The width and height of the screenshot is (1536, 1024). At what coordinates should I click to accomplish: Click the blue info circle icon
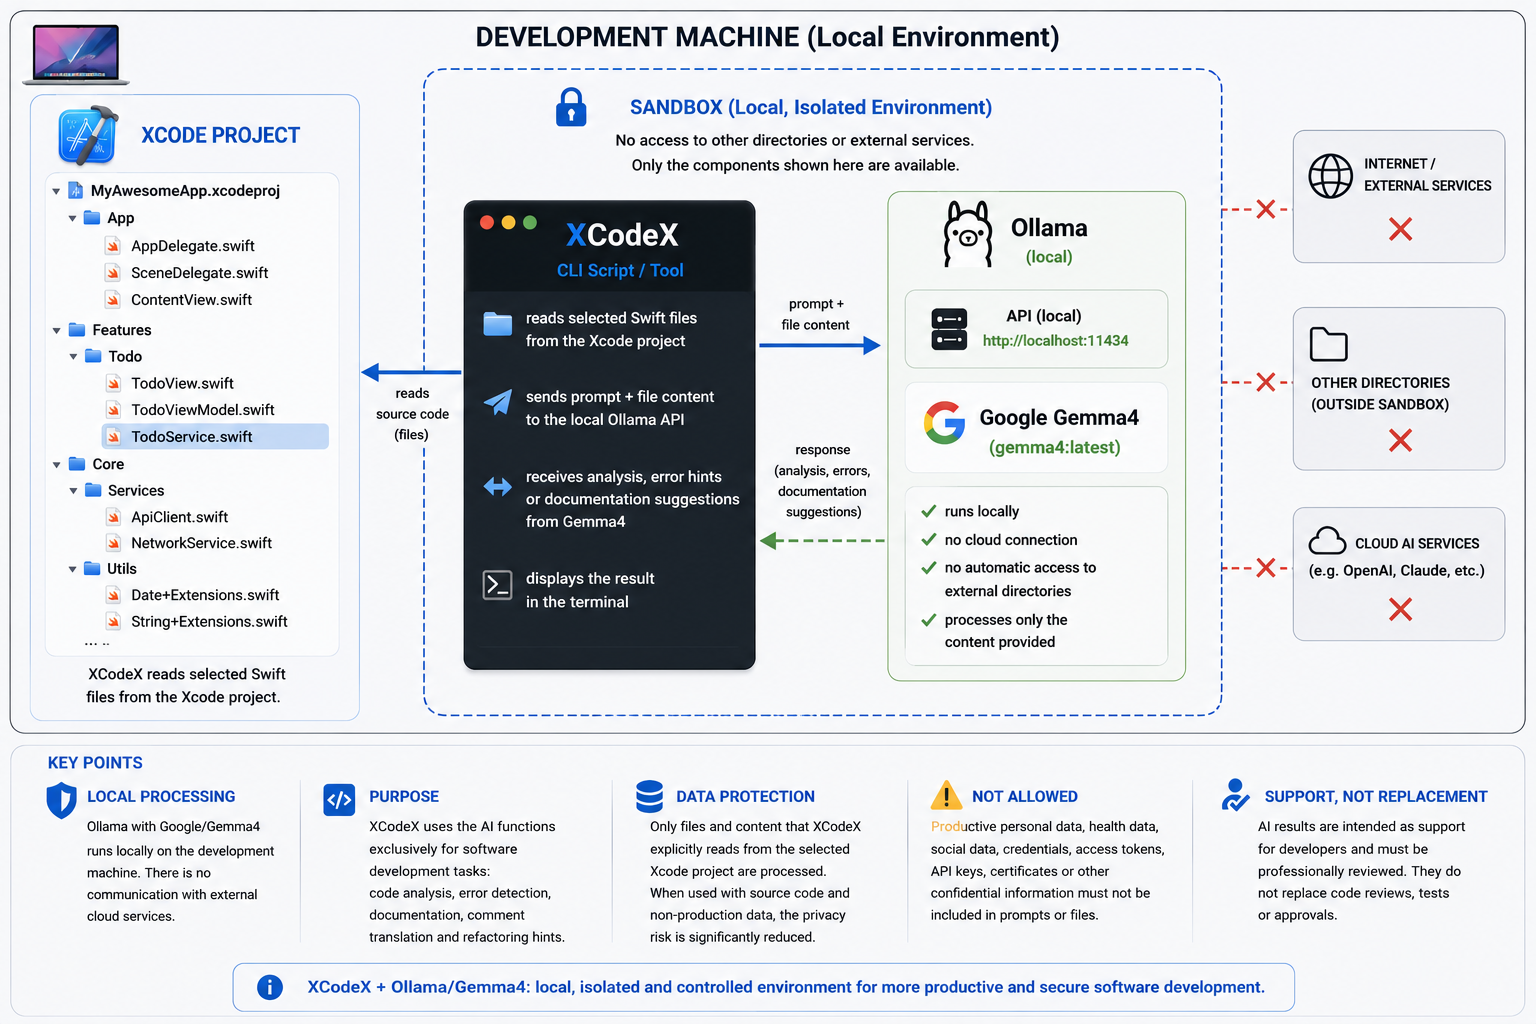(270, 987)
